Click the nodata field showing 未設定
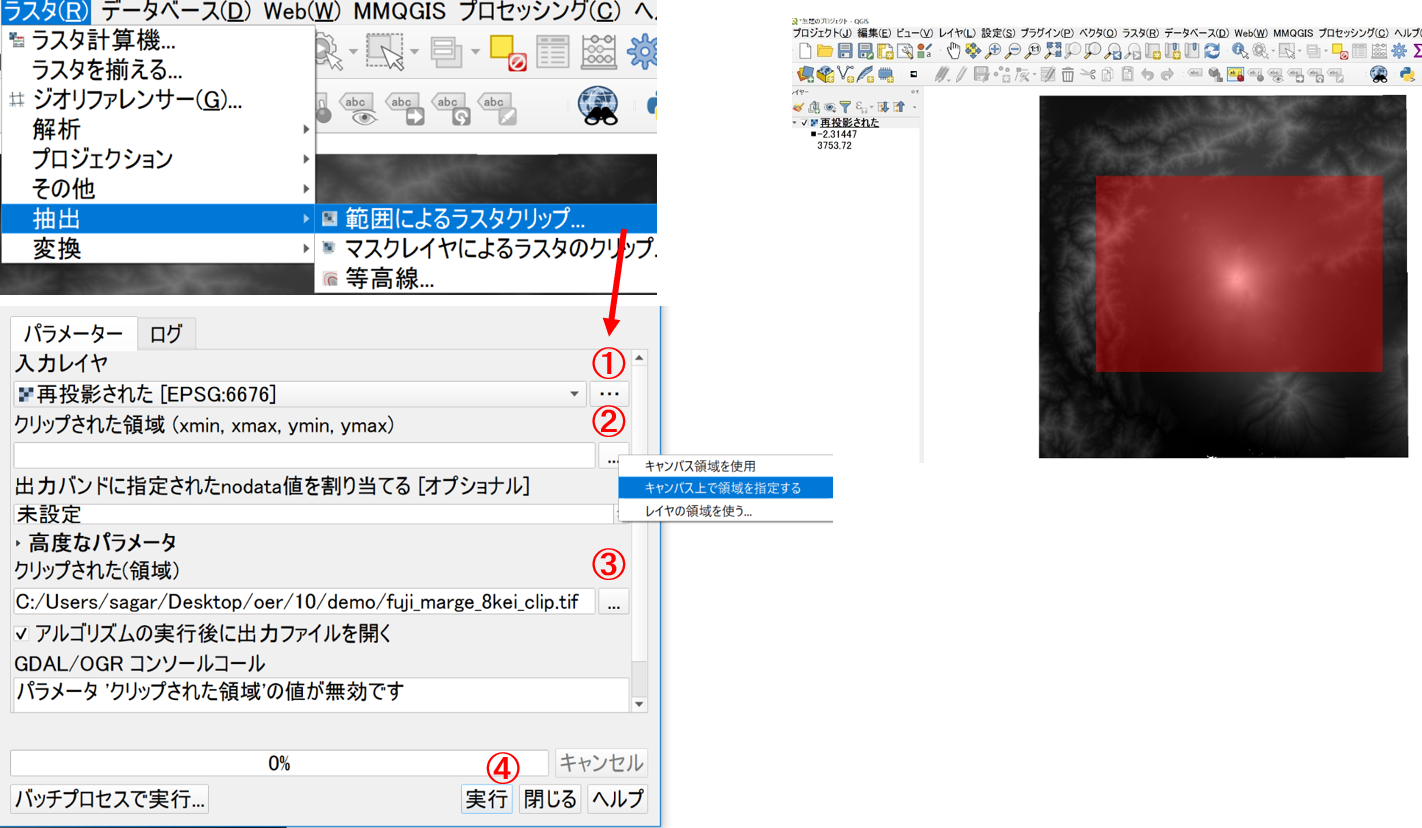1422x828 pixels. [x=313, y=514]
